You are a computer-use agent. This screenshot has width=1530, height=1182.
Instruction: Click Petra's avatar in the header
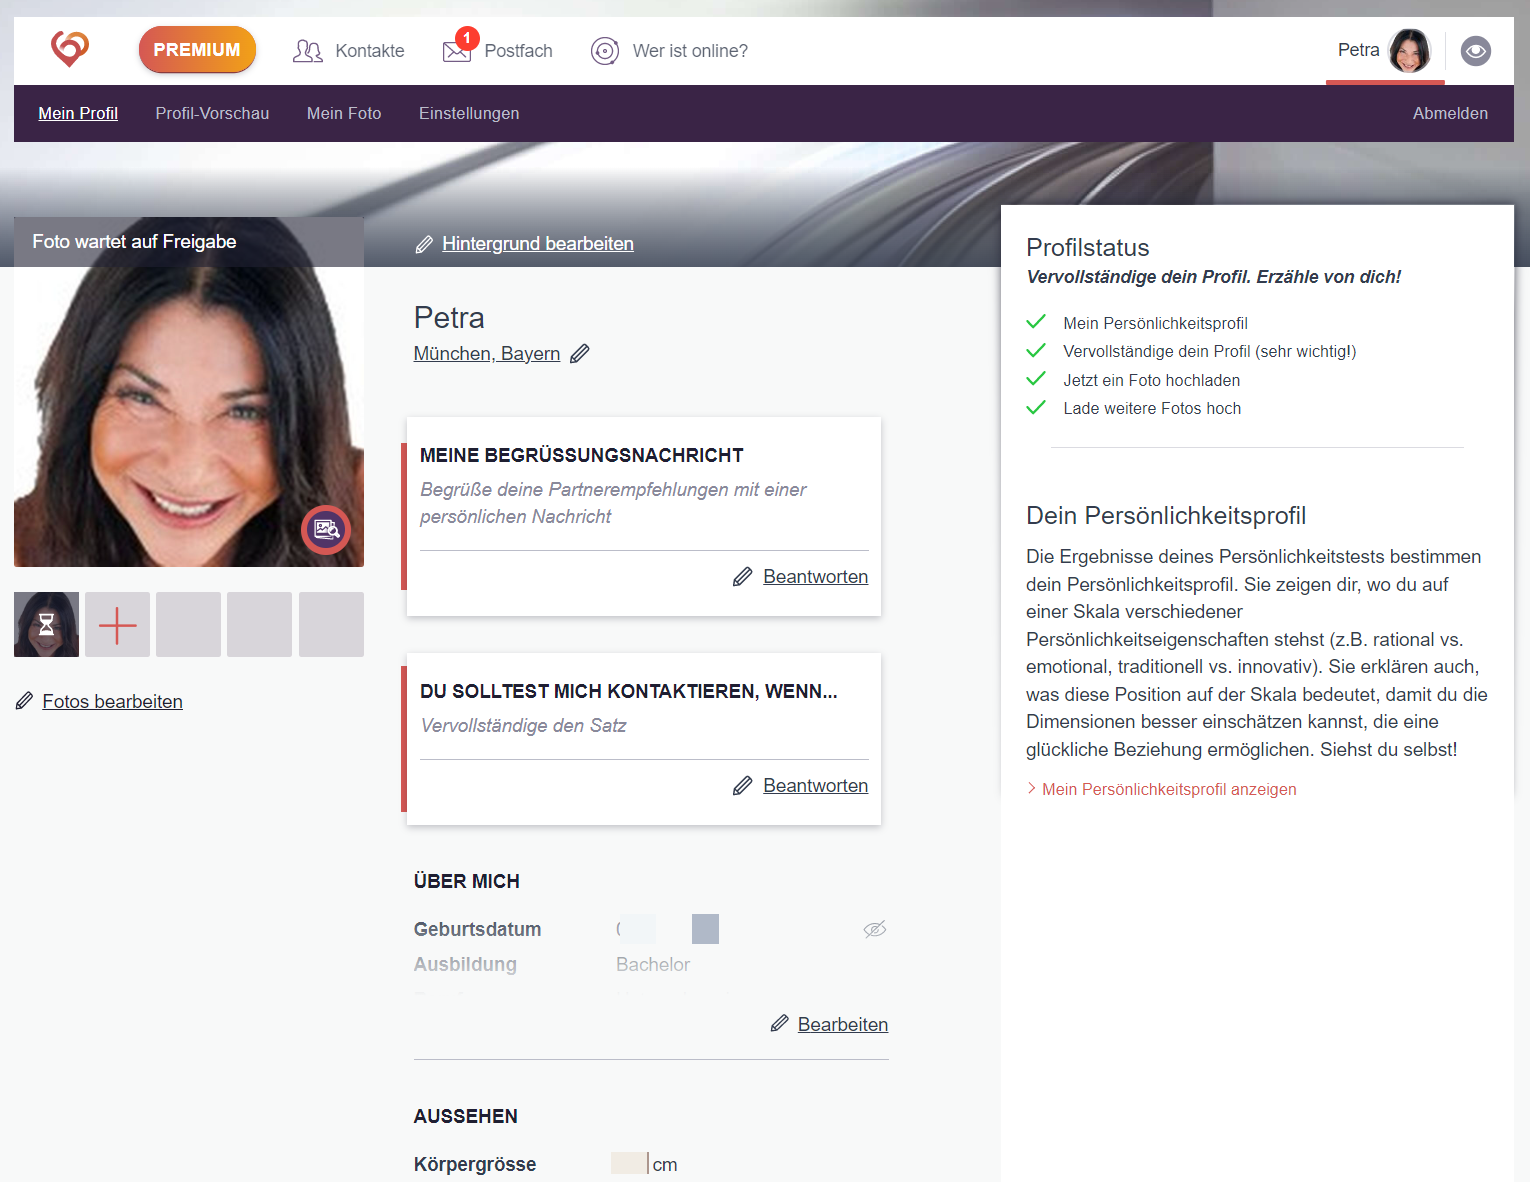[1409, 50]
